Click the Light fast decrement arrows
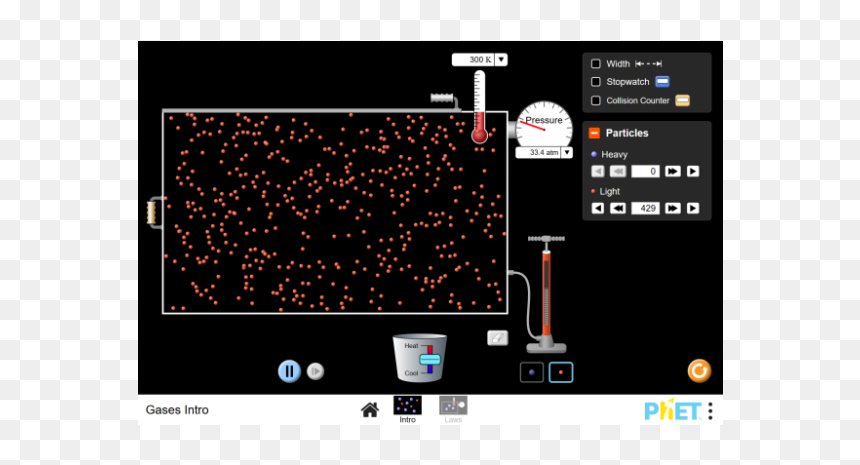This screenshot has height=465, width=860. coord(618,208)
